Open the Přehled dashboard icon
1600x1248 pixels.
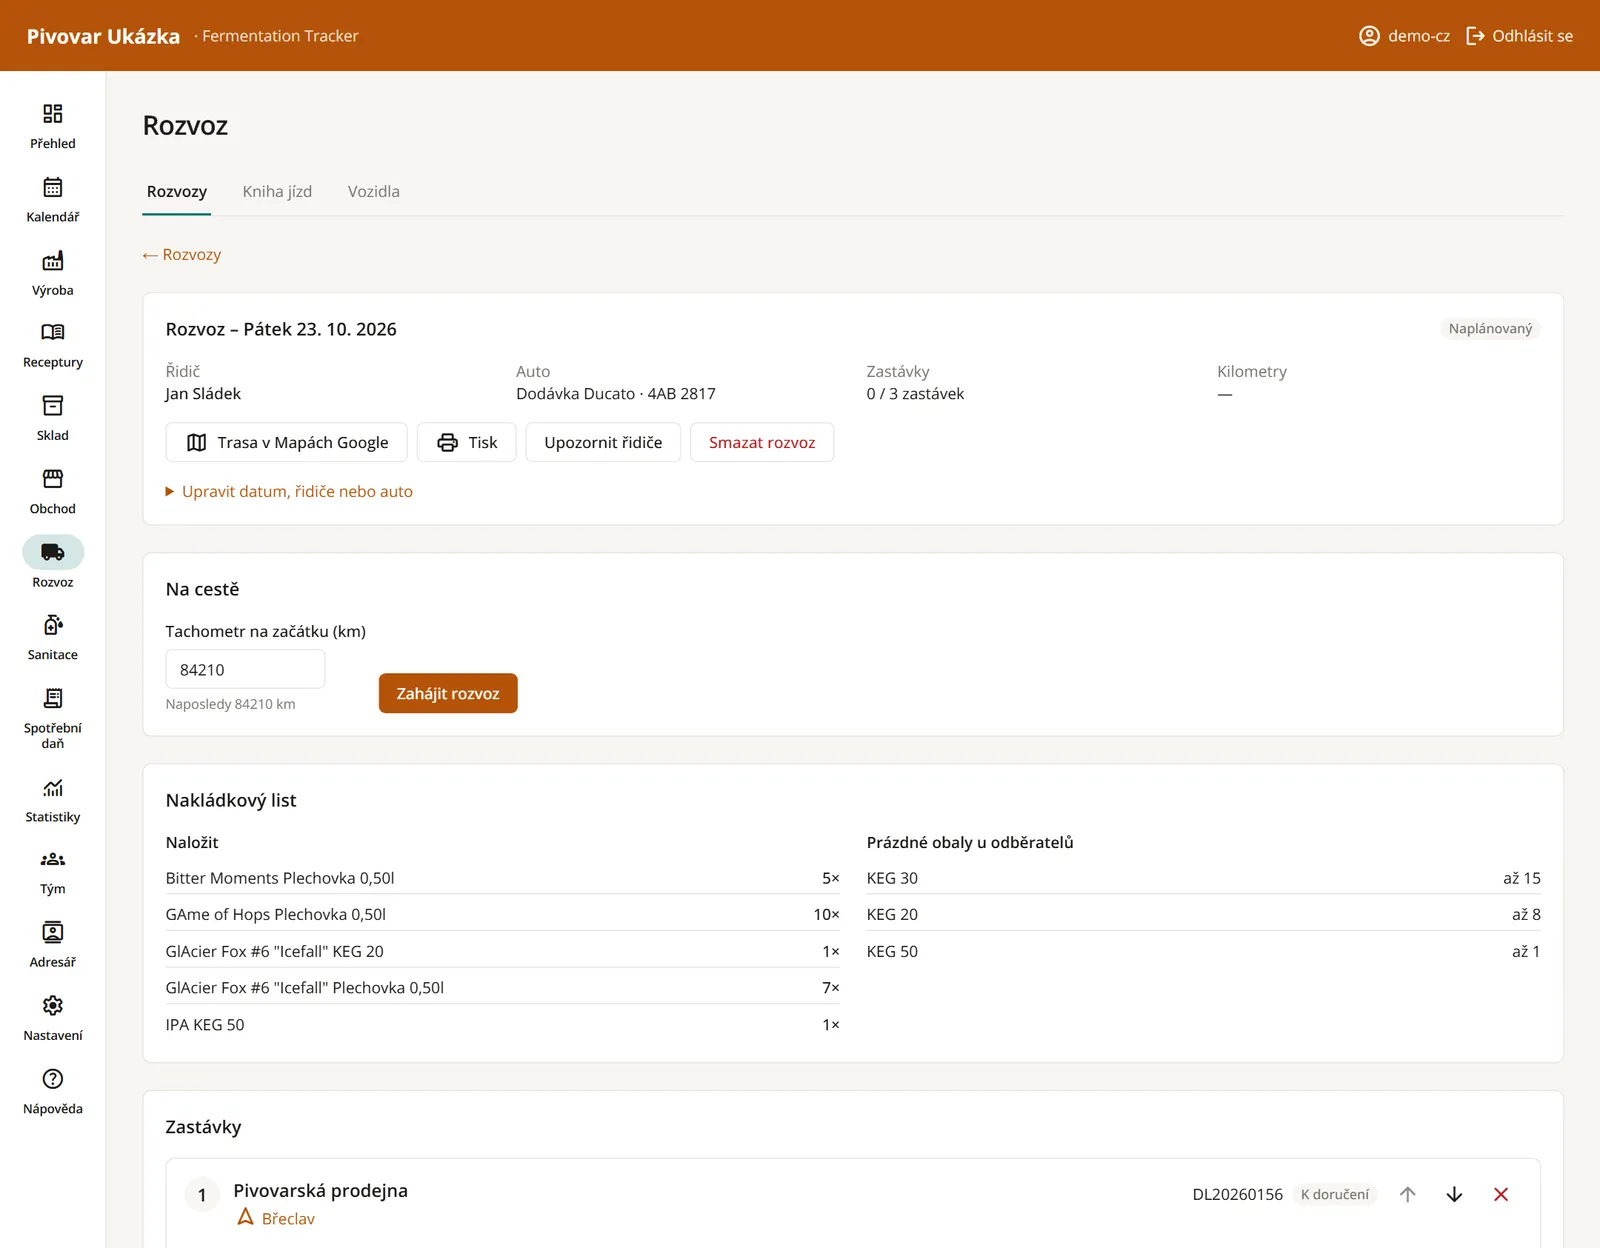tap(53, 113)
